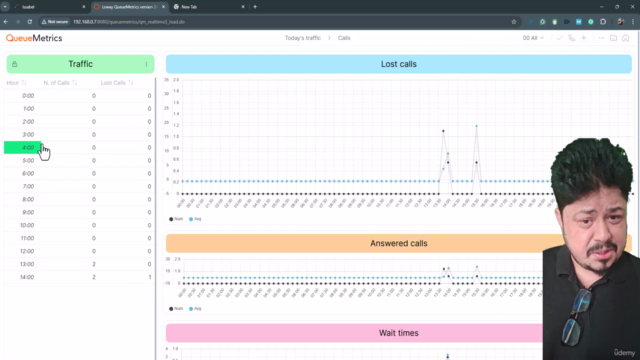
Task: Select the 12:00 hour row
Action: click(78, 251)
